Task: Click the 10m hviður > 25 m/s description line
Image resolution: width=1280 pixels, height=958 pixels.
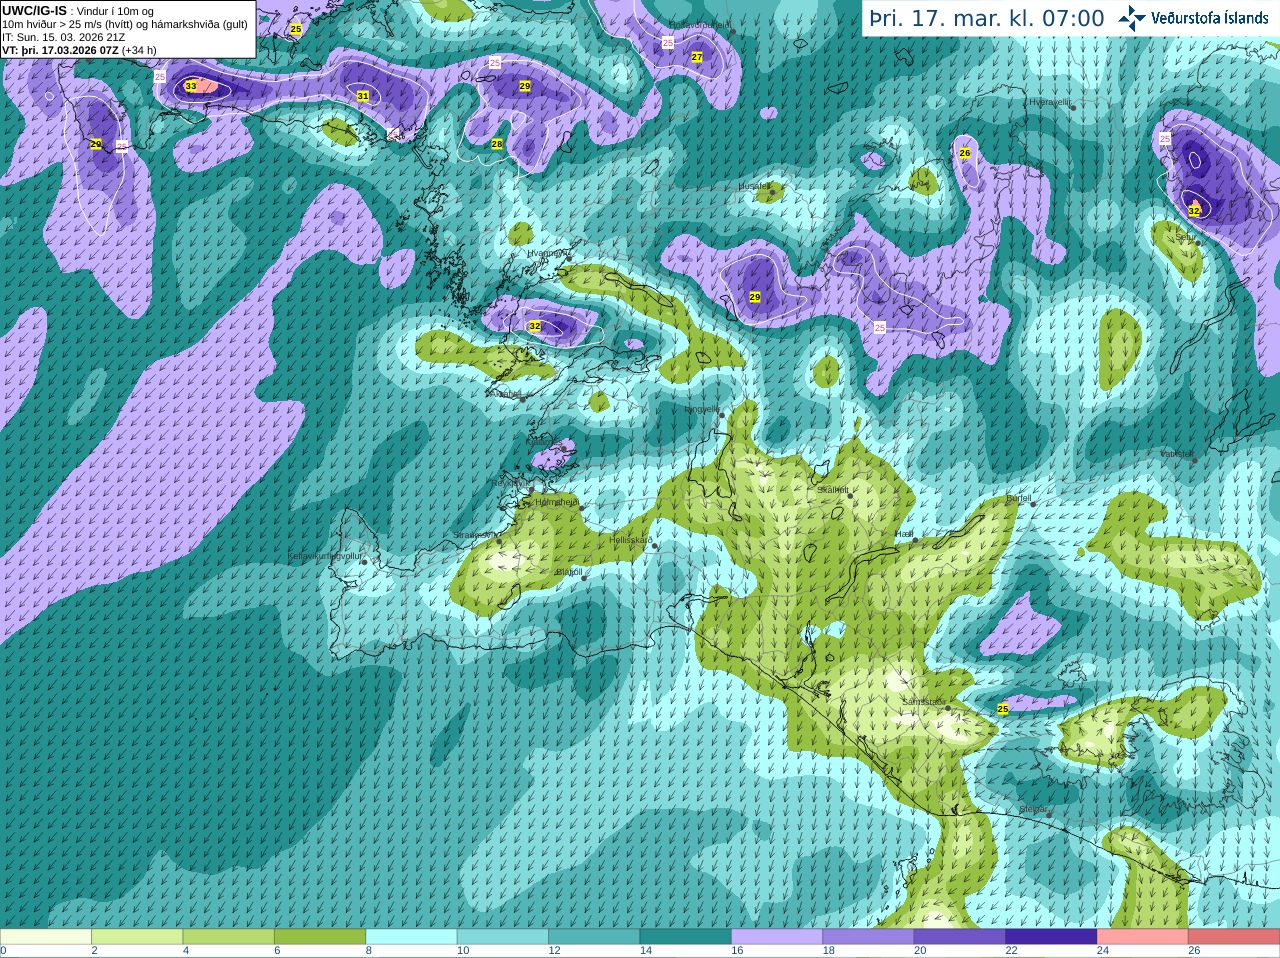Action: pos(125,24)
